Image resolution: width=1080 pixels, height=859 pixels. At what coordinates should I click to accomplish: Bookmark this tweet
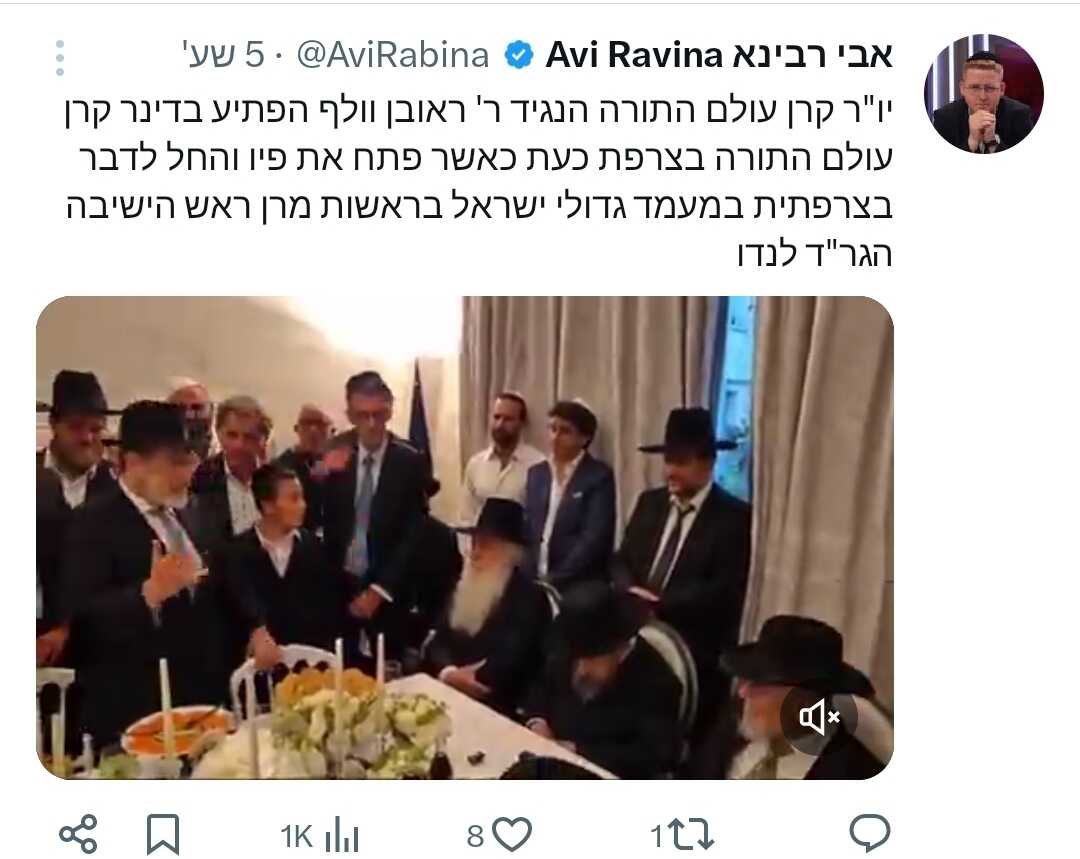click(163, 834)
